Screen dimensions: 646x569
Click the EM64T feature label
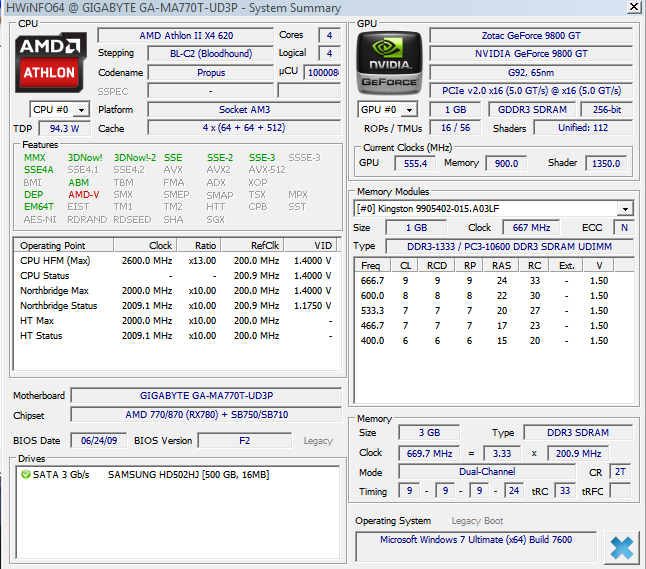39,206
